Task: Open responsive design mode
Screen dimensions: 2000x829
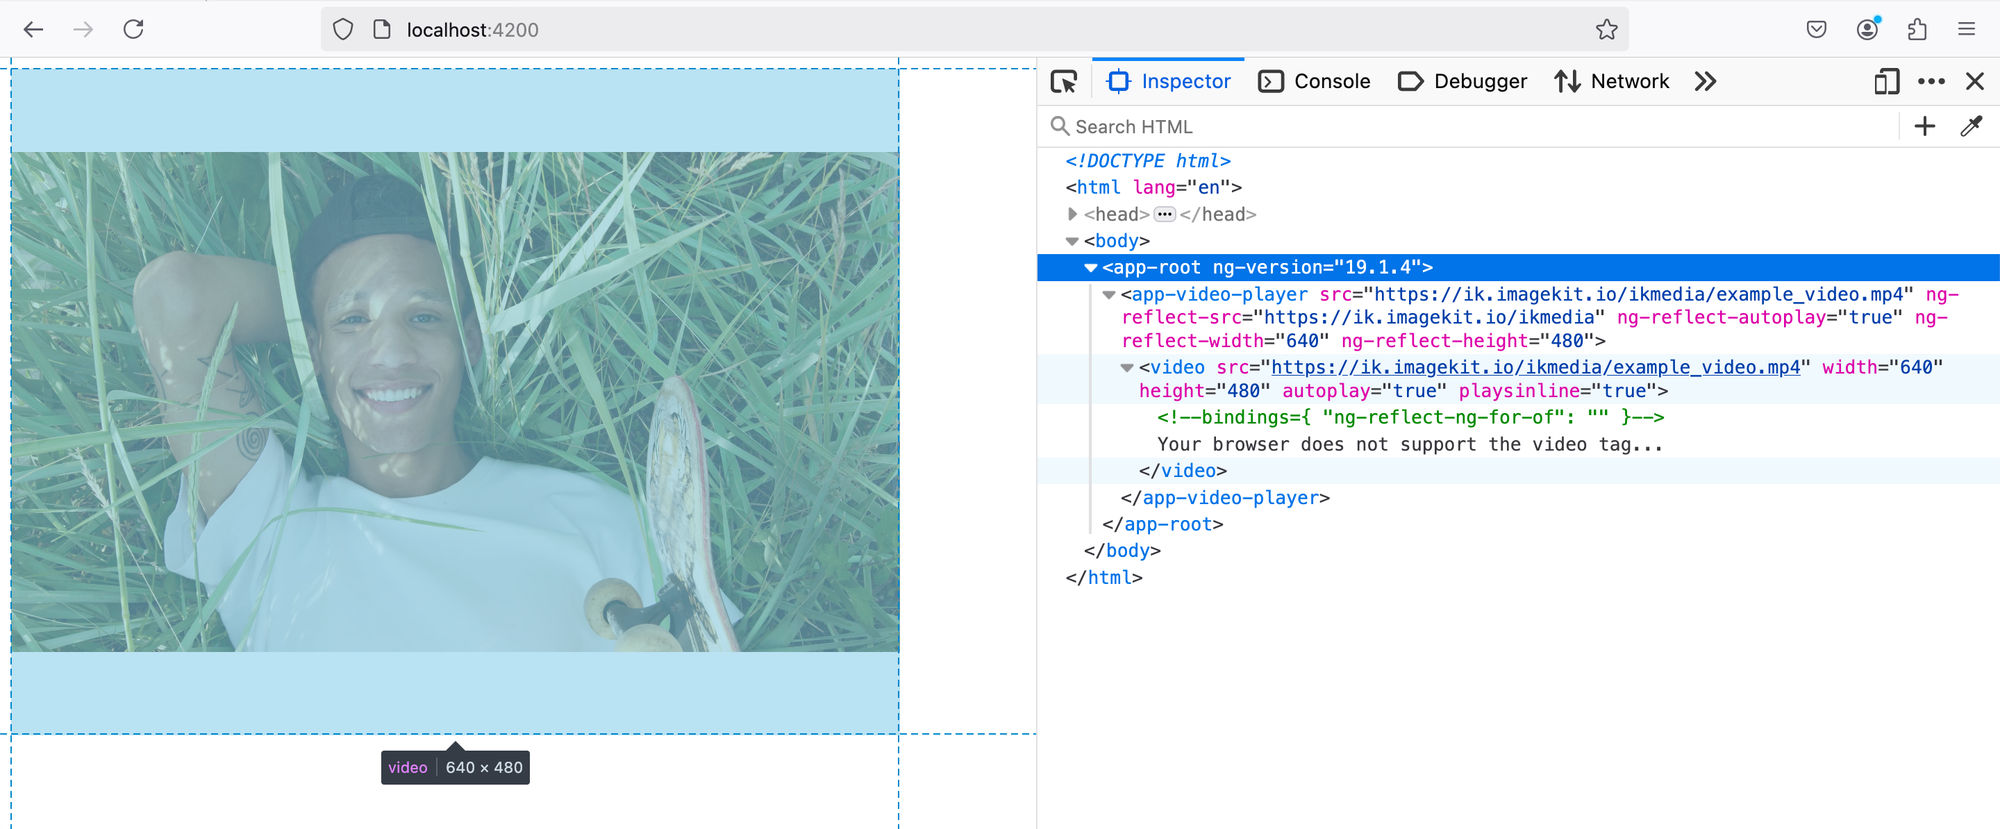Action: point(1886,82)
